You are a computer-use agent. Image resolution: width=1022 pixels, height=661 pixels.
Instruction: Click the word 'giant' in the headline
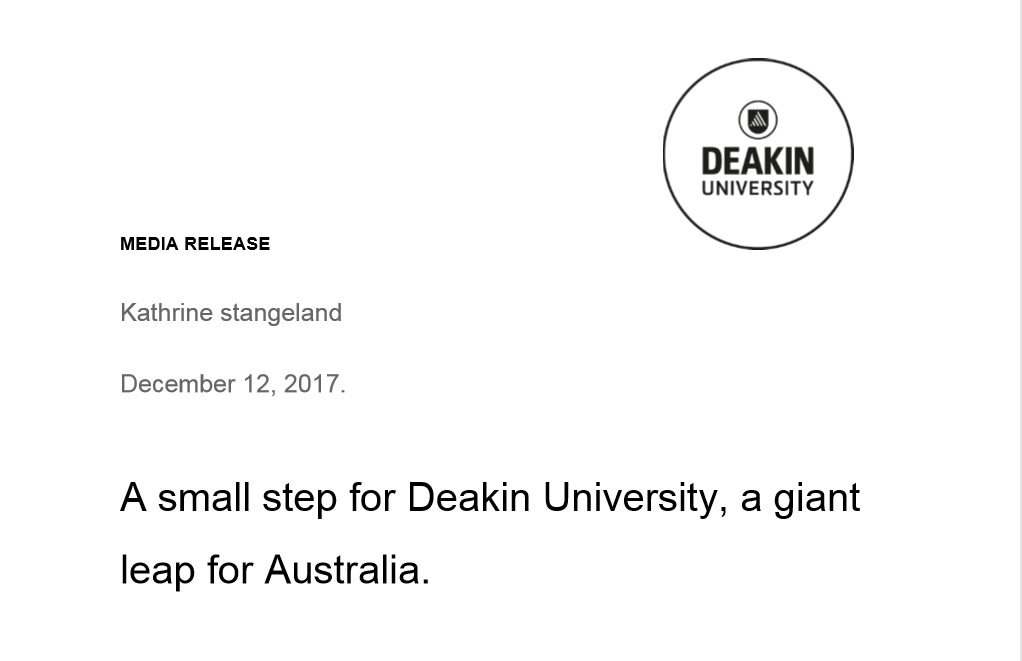pos(817,500)
